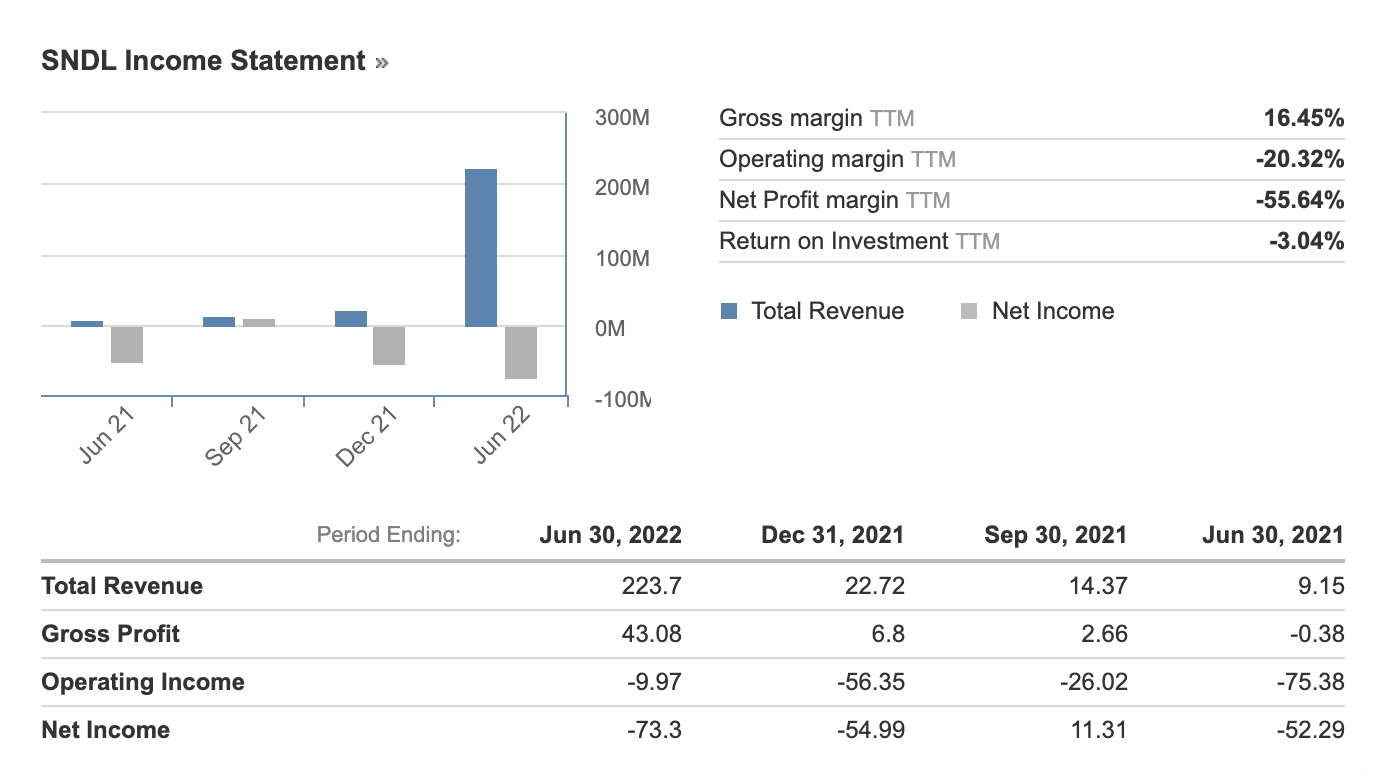Select the Sep 30, 2021 column header
Image resolution: width=1374 pixels, height=776 pixels.
click(x=1055, y=535)
